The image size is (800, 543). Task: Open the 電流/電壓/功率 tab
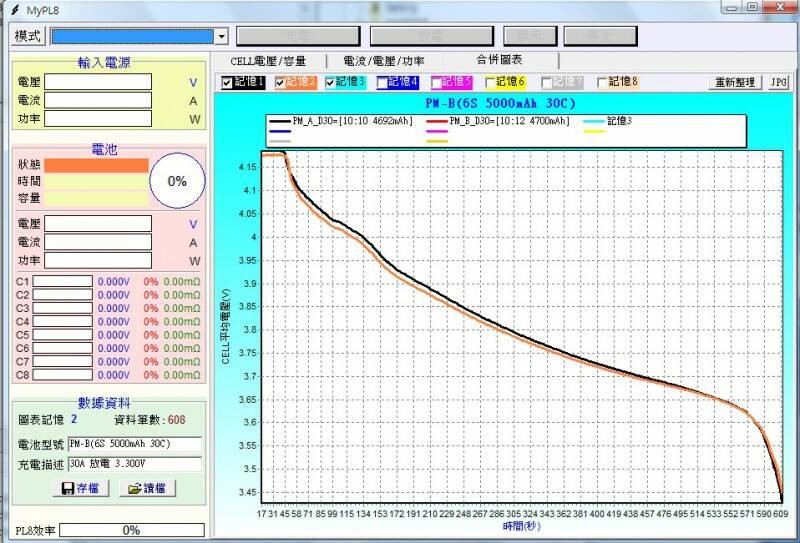pos(383,61)
